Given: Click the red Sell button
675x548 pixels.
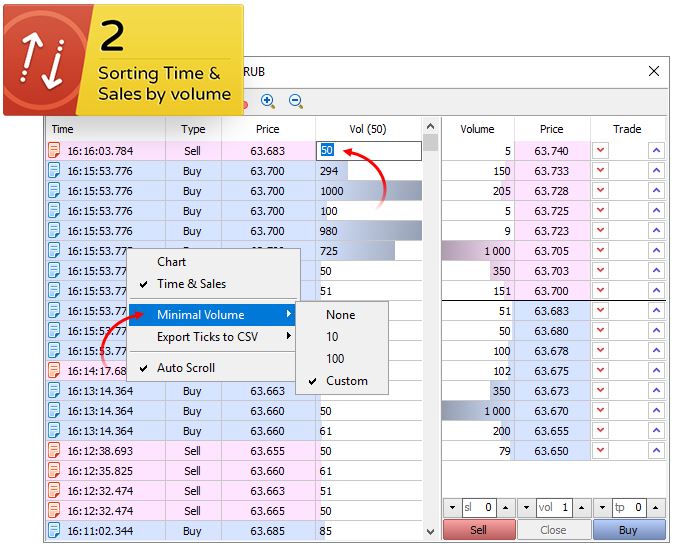Looking at the screenshot, I should 479,530.
